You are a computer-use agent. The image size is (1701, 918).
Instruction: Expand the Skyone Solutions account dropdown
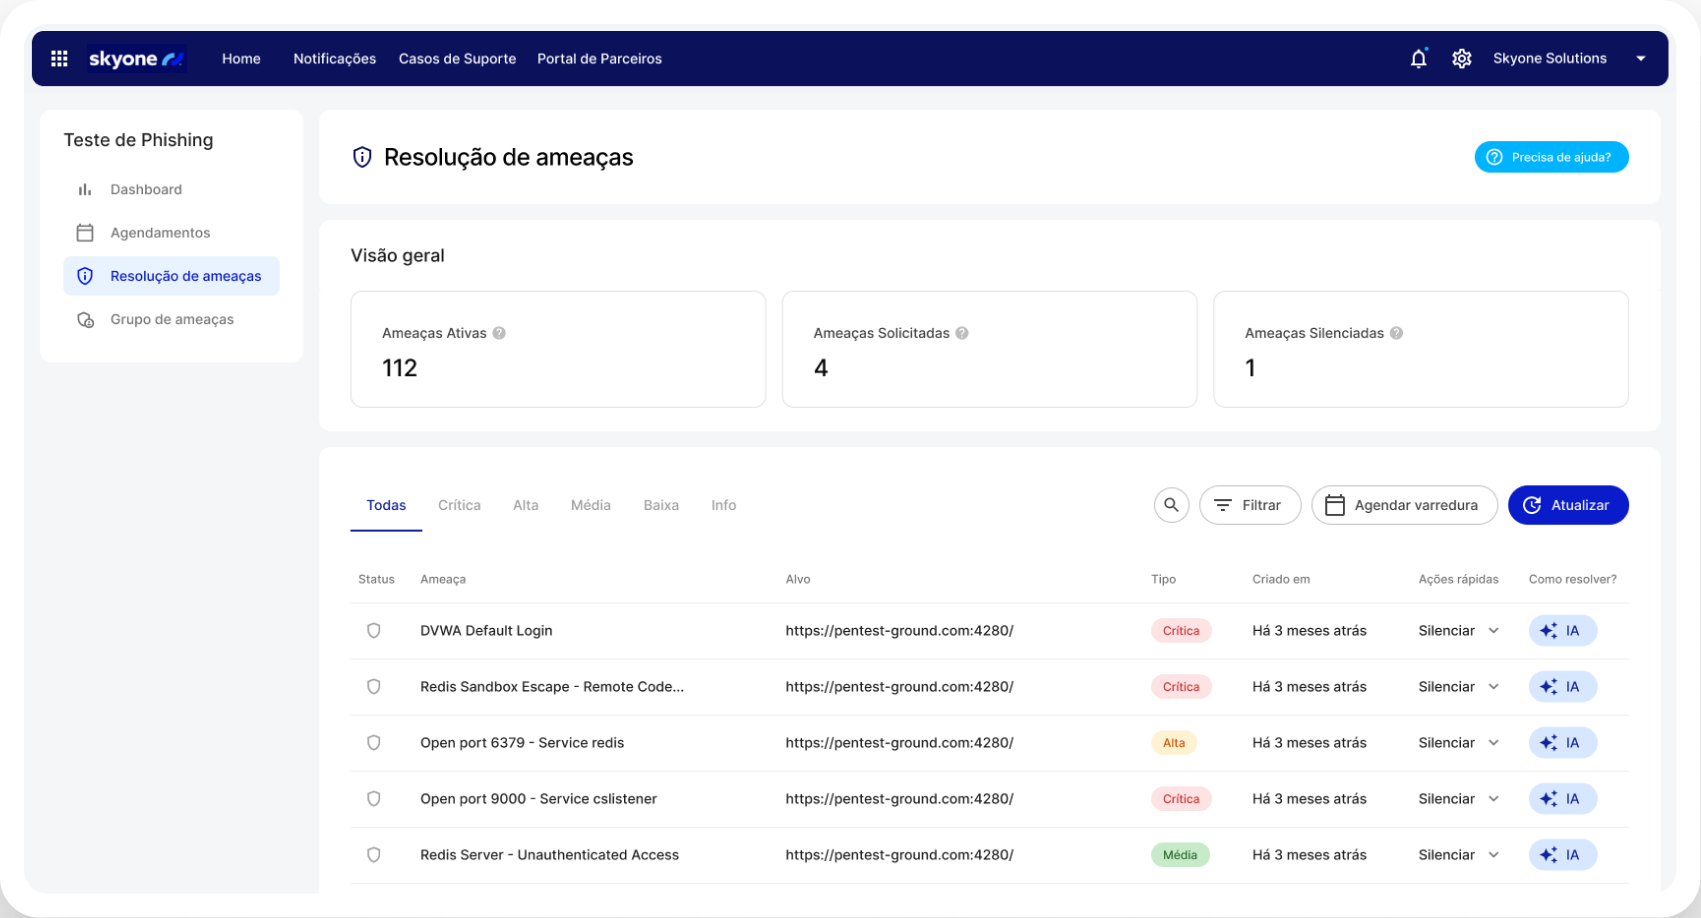[1640, 59]
